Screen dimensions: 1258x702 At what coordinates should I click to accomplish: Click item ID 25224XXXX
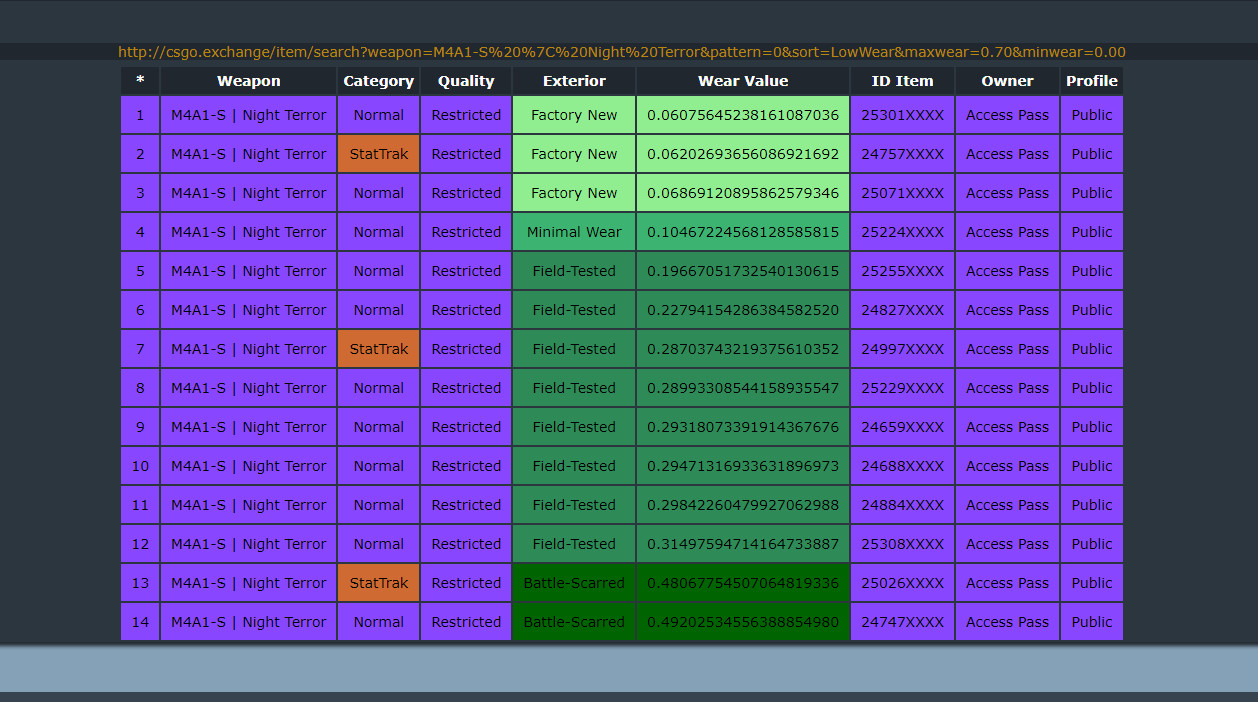(x=902, y=232)
